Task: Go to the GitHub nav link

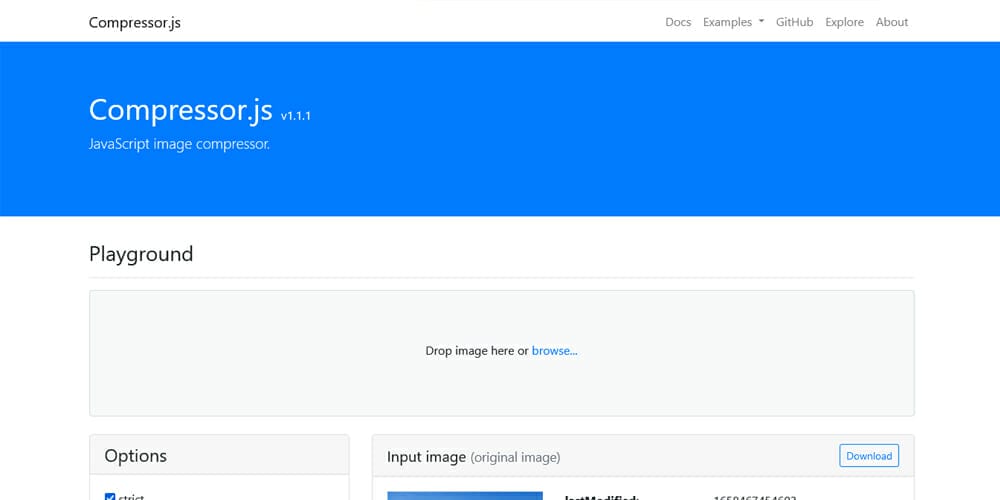Action: point(795,22)
